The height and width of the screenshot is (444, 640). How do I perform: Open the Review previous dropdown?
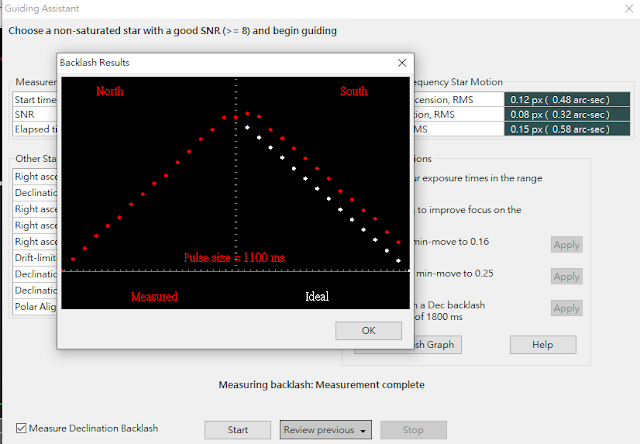pyautogui.click(x=326, y=430)
